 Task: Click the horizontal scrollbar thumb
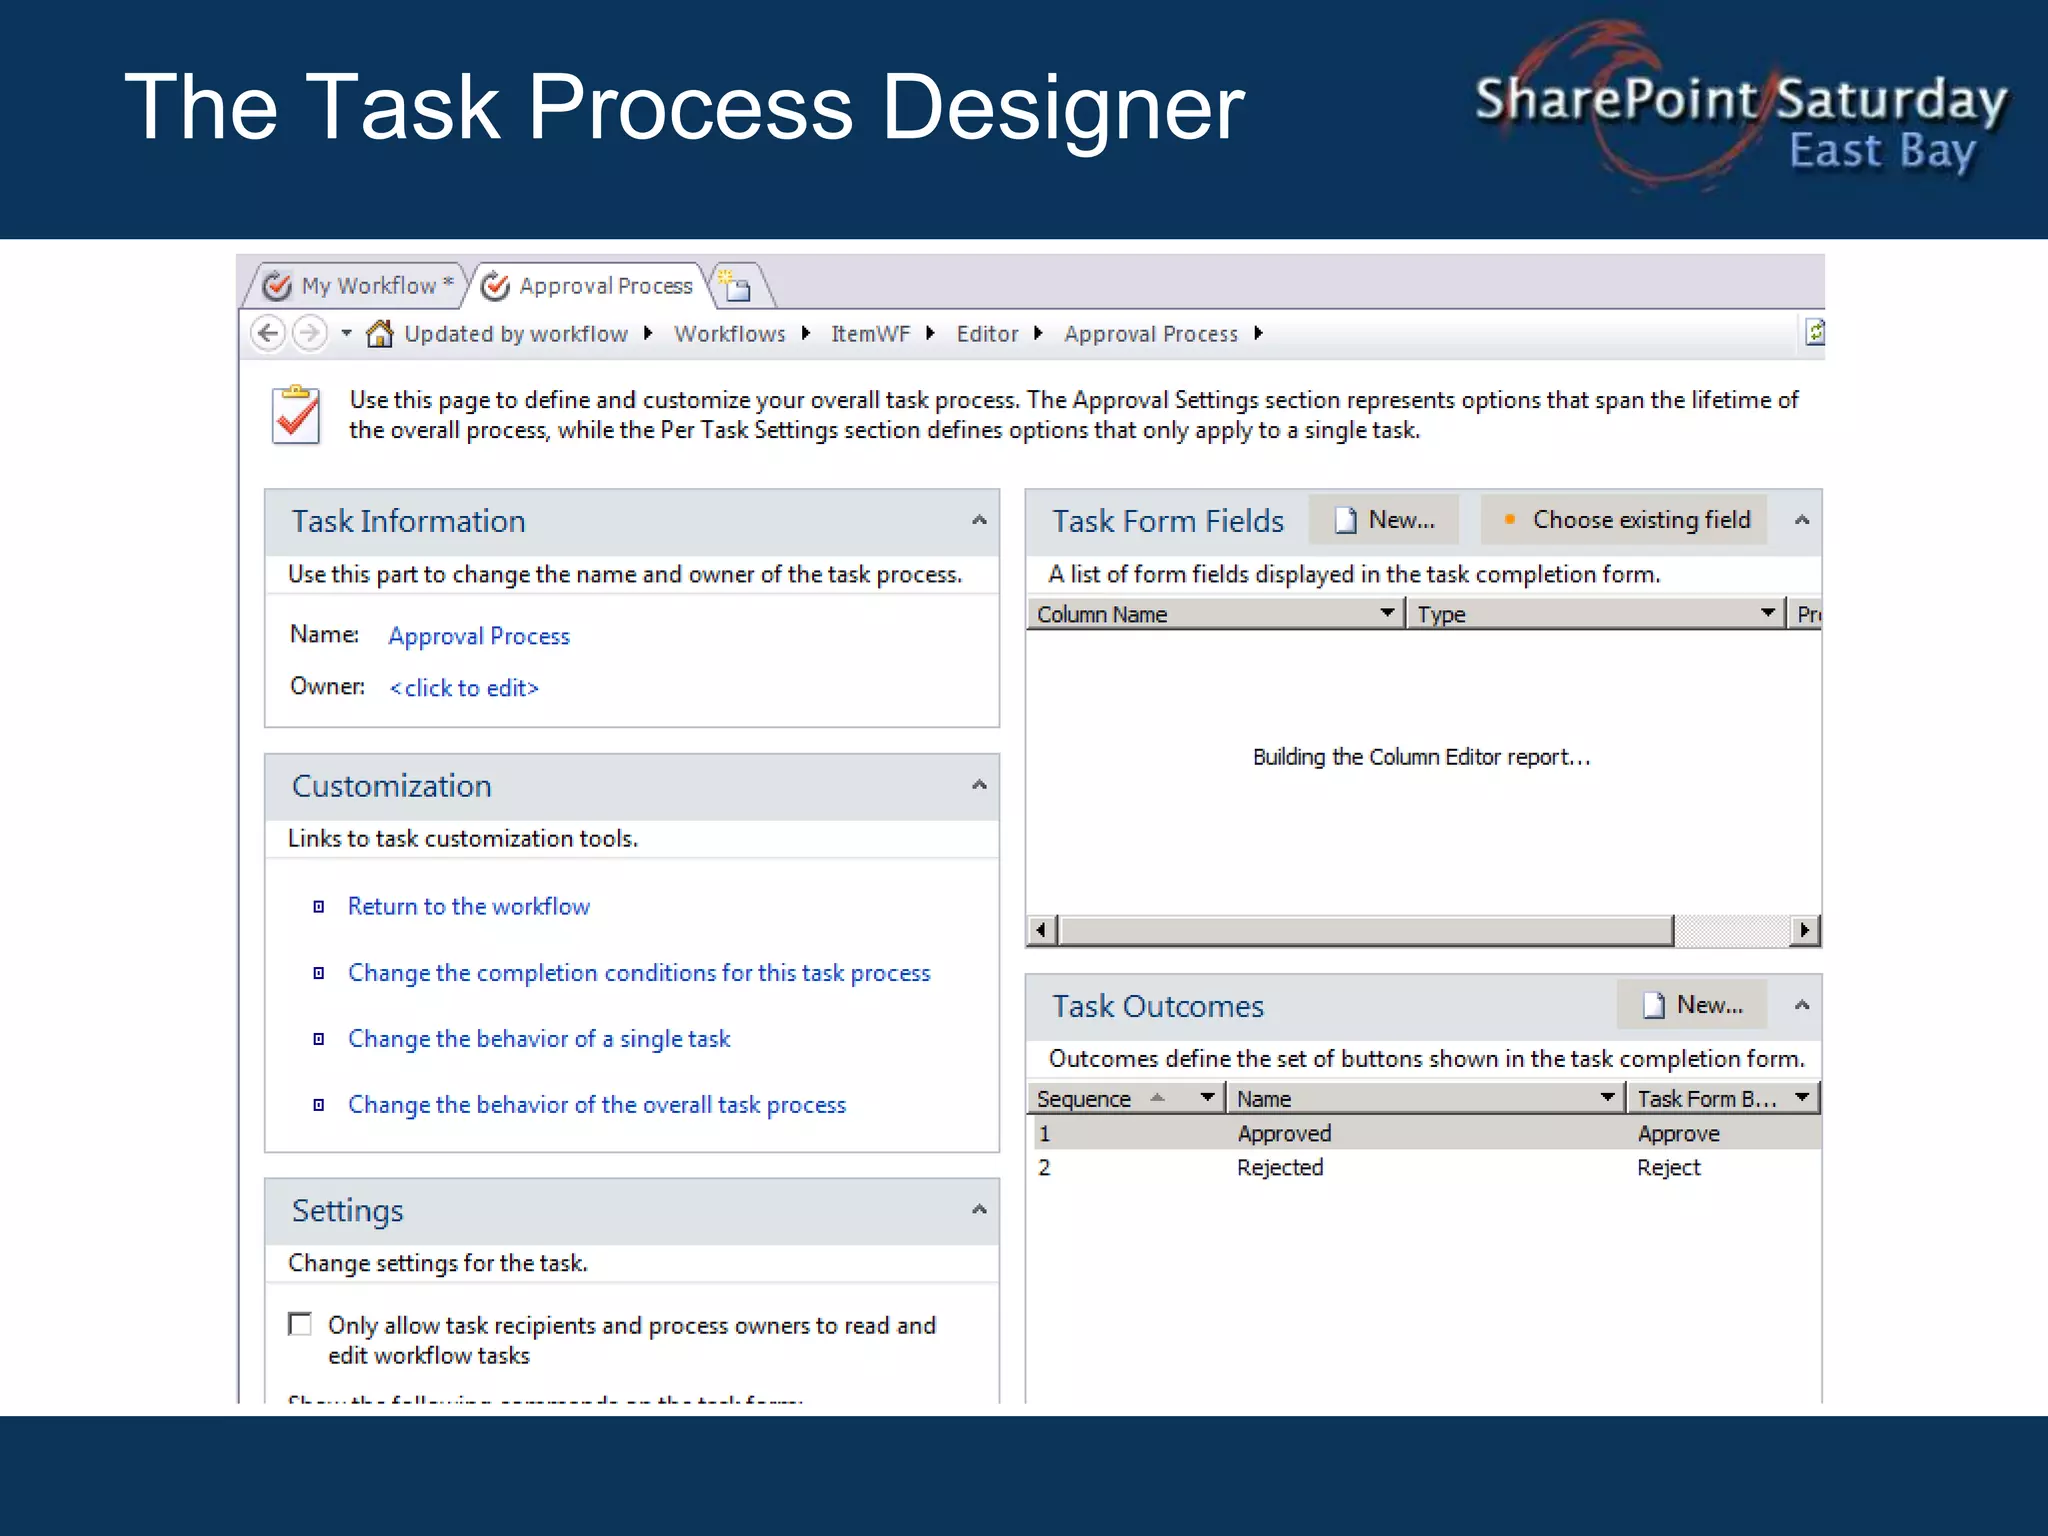tap(1366, 930)
